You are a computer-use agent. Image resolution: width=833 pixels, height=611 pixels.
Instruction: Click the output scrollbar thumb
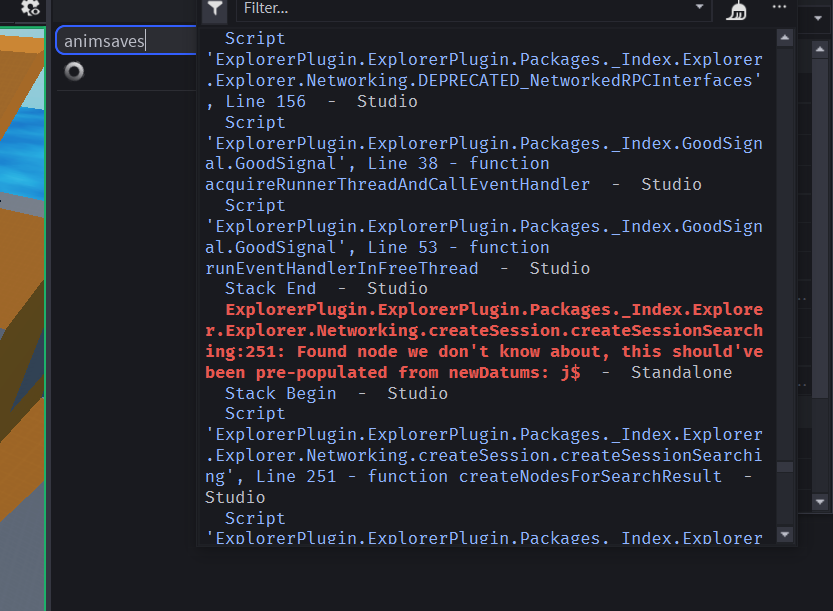[785, 467]
